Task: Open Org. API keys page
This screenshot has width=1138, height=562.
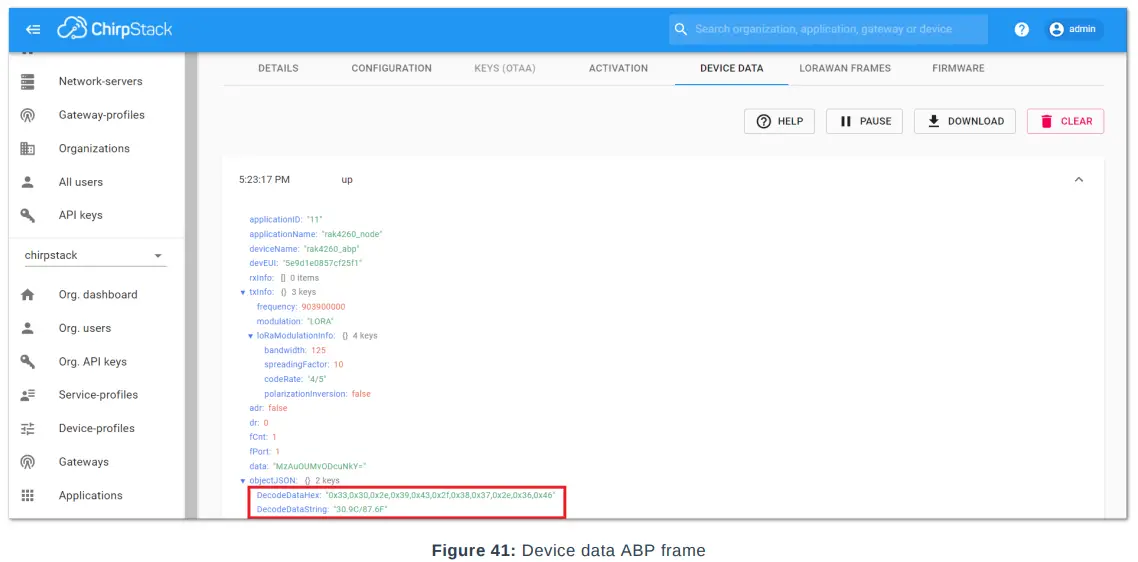Action: pos(93,362)
